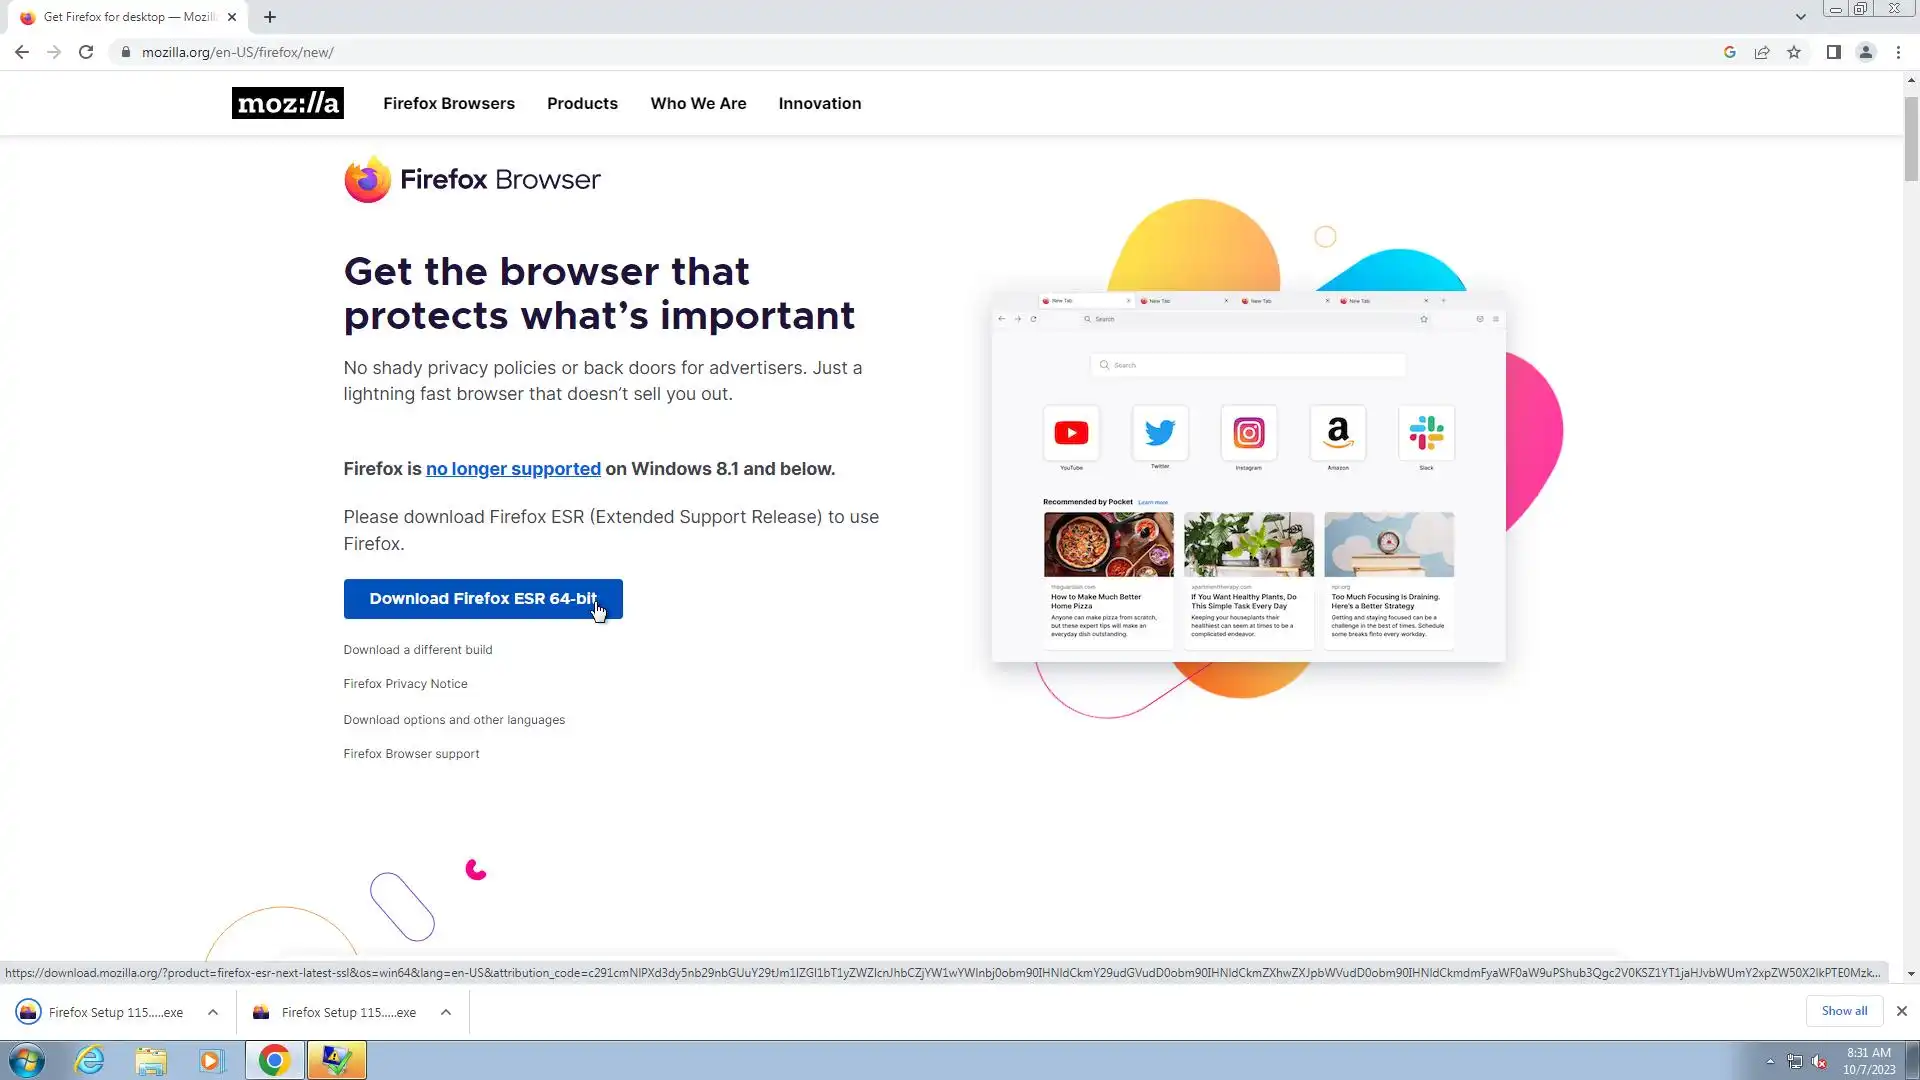This screenshot has height=1080, width=1920.
Task: Expand second Firefox Setup download chevron
Action: tap(446, 1012)
